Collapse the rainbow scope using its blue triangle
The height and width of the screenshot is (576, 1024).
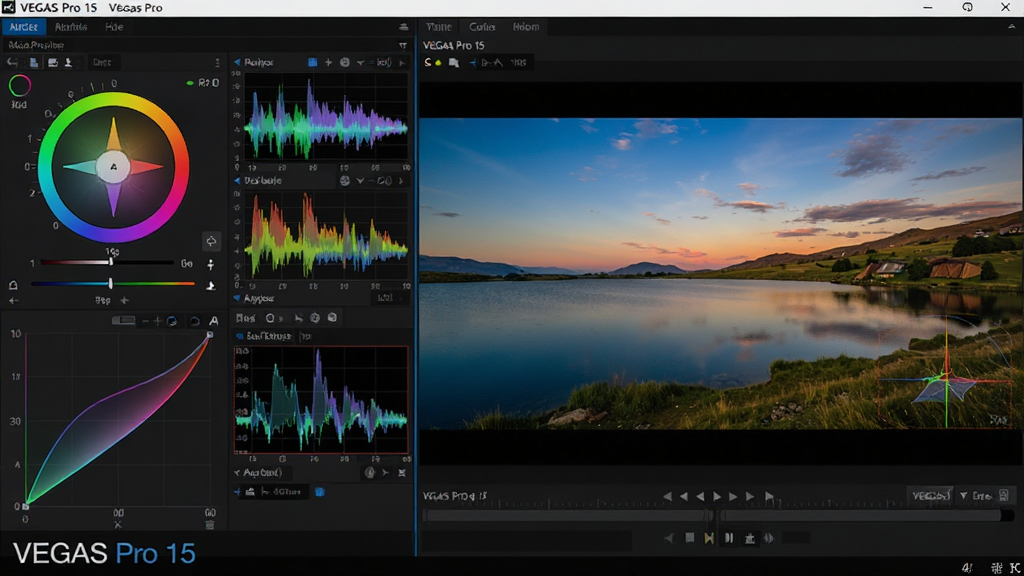[x=237, y=180]
